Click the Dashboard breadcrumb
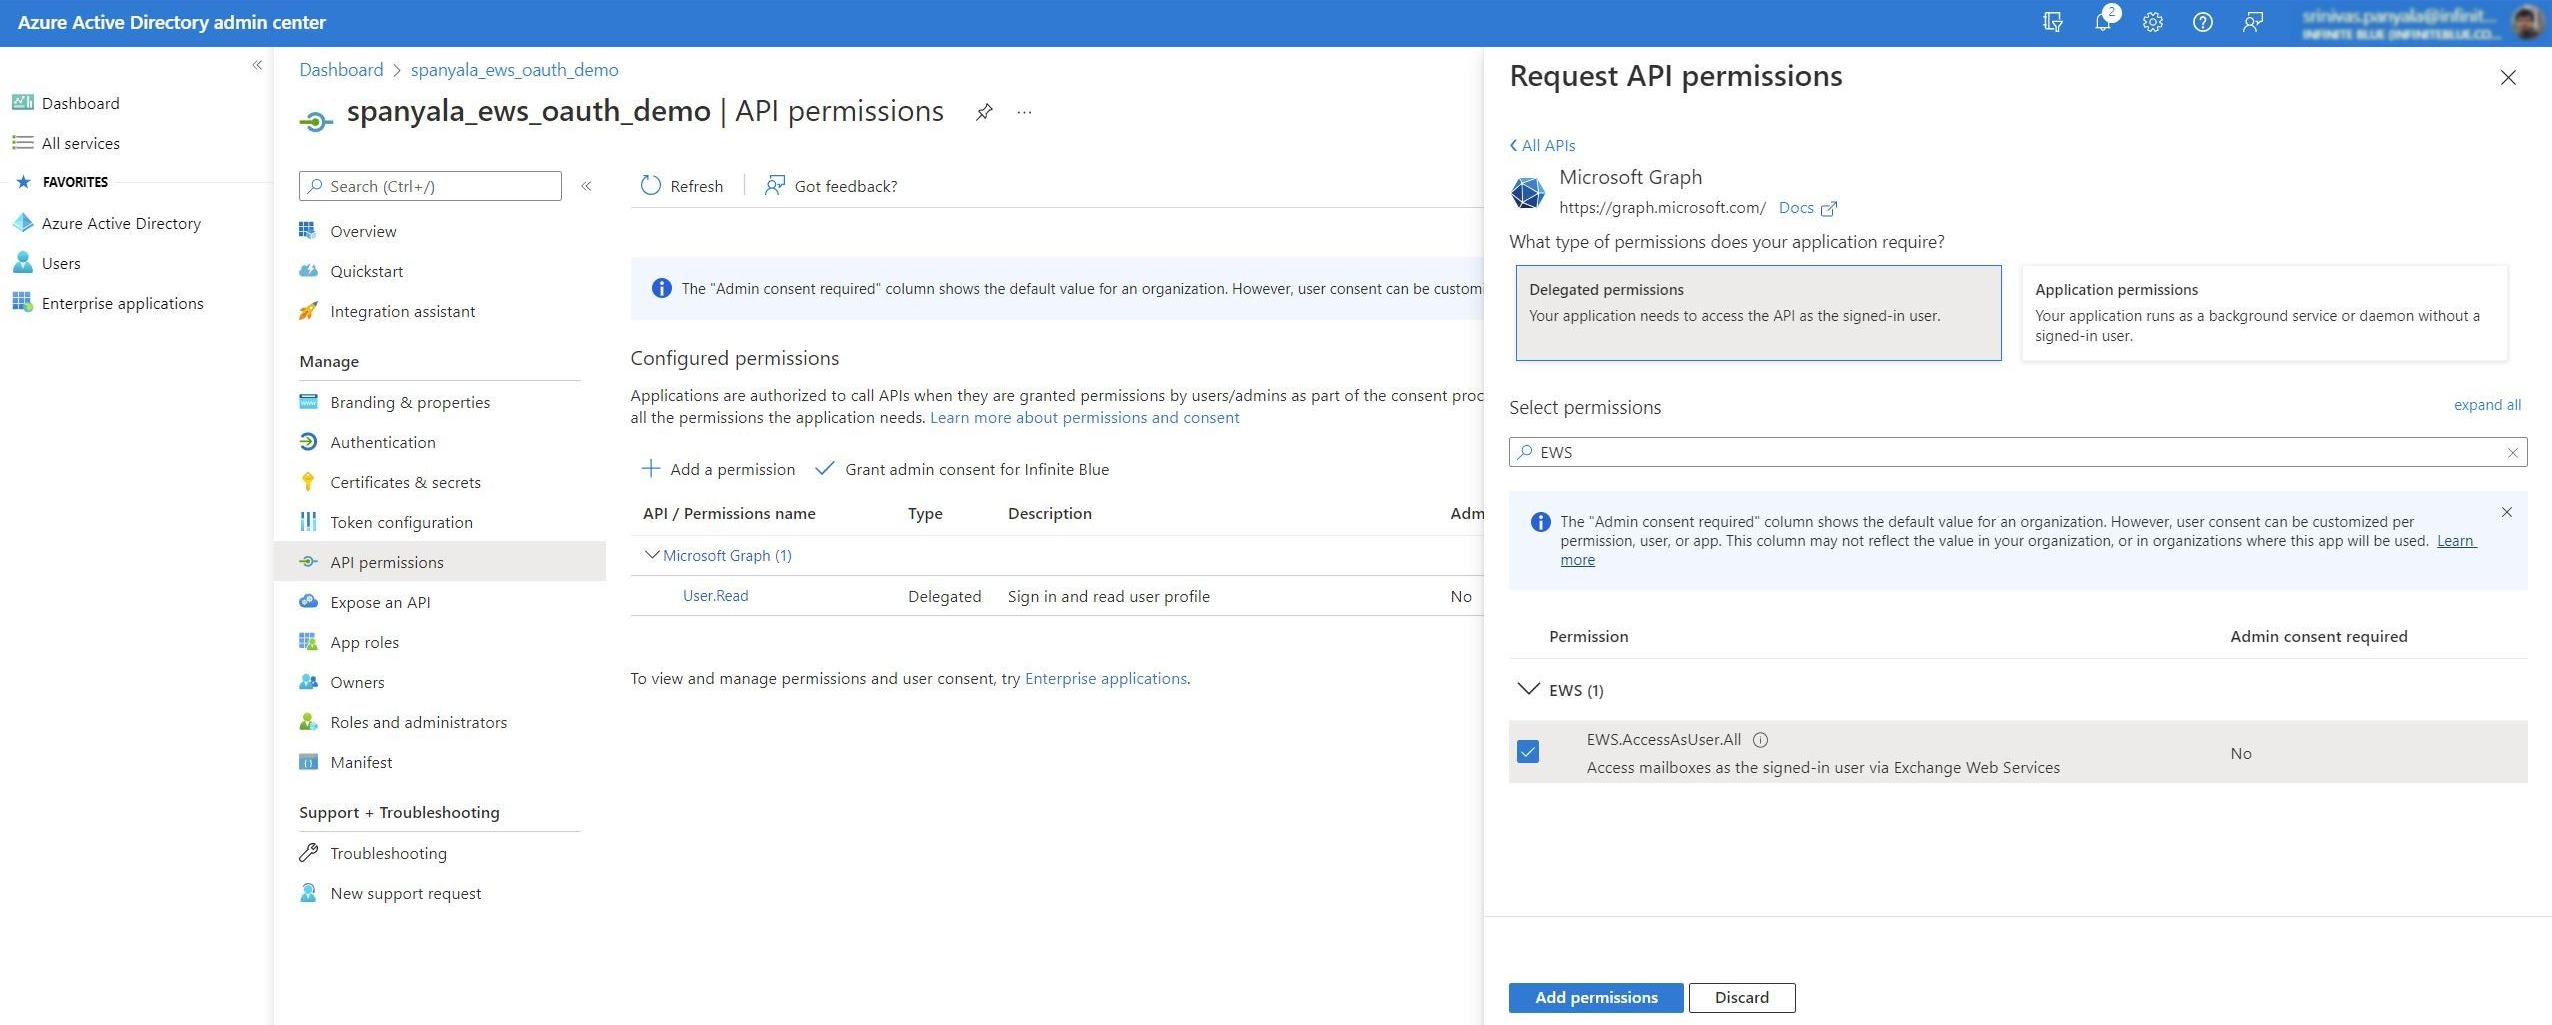Image resolution: width=2552 pixels, height=1025 pixels. [x=341, y=70]
